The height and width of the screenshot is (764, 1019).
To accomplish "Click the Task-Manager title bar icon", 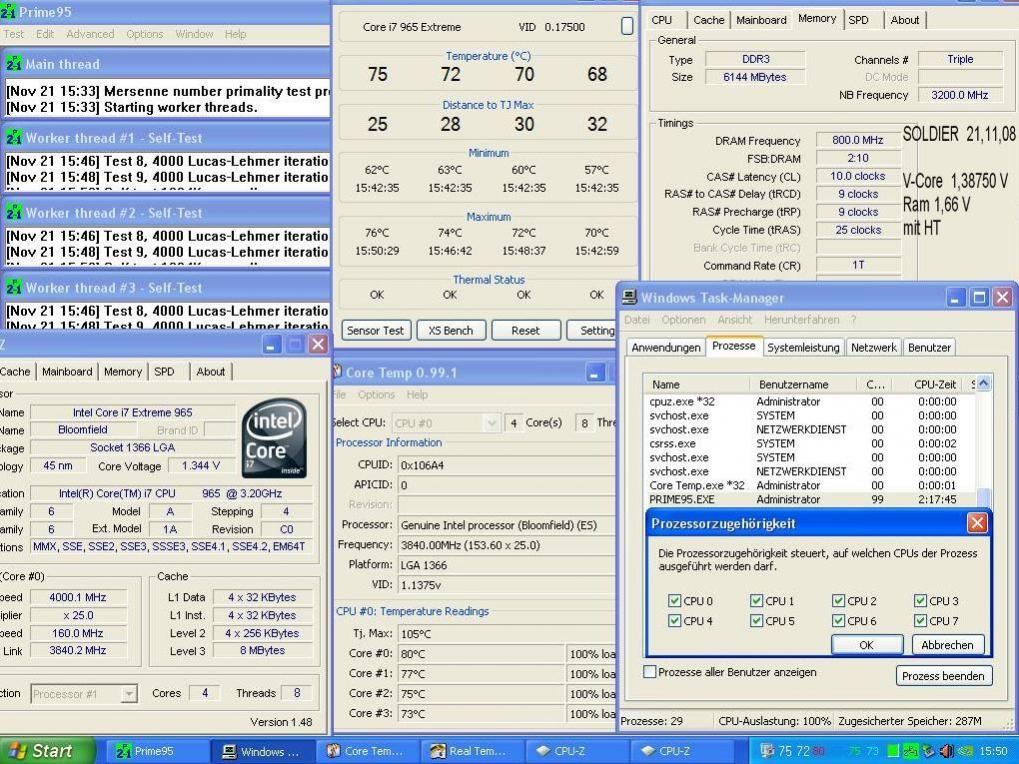I will 630,298.
